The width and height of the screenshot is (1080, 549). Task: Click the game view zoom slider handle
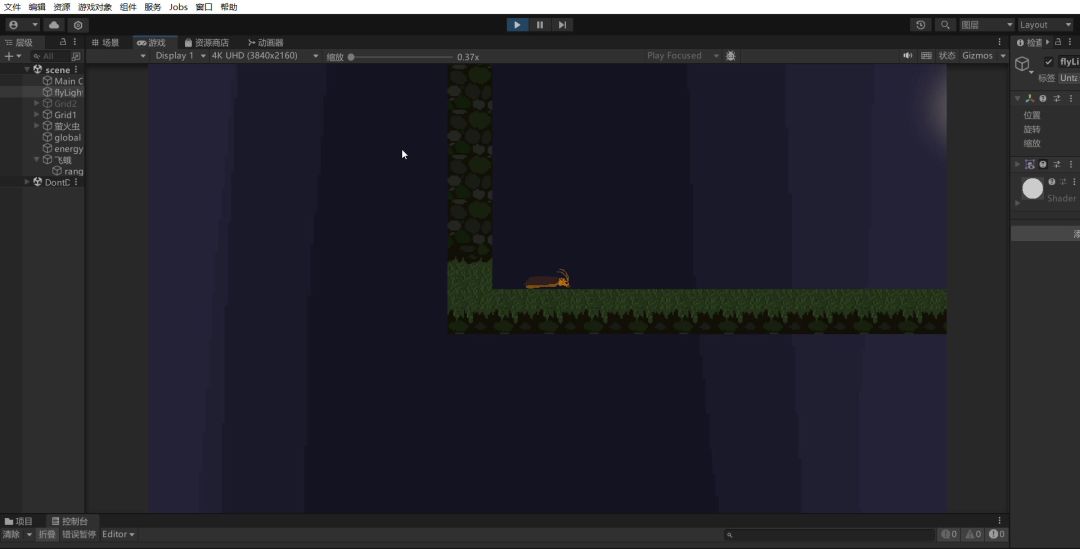click(x=351, y=57)
